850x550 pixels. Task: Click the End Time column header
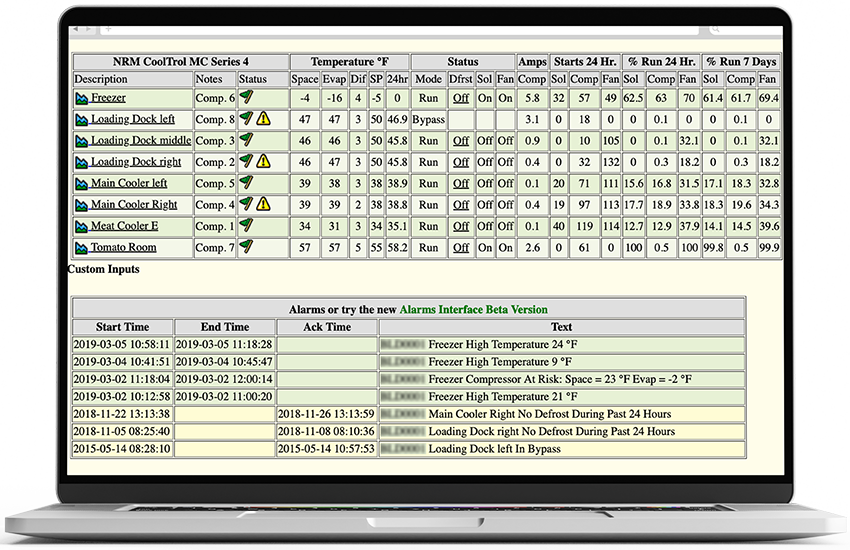(225, 327)
